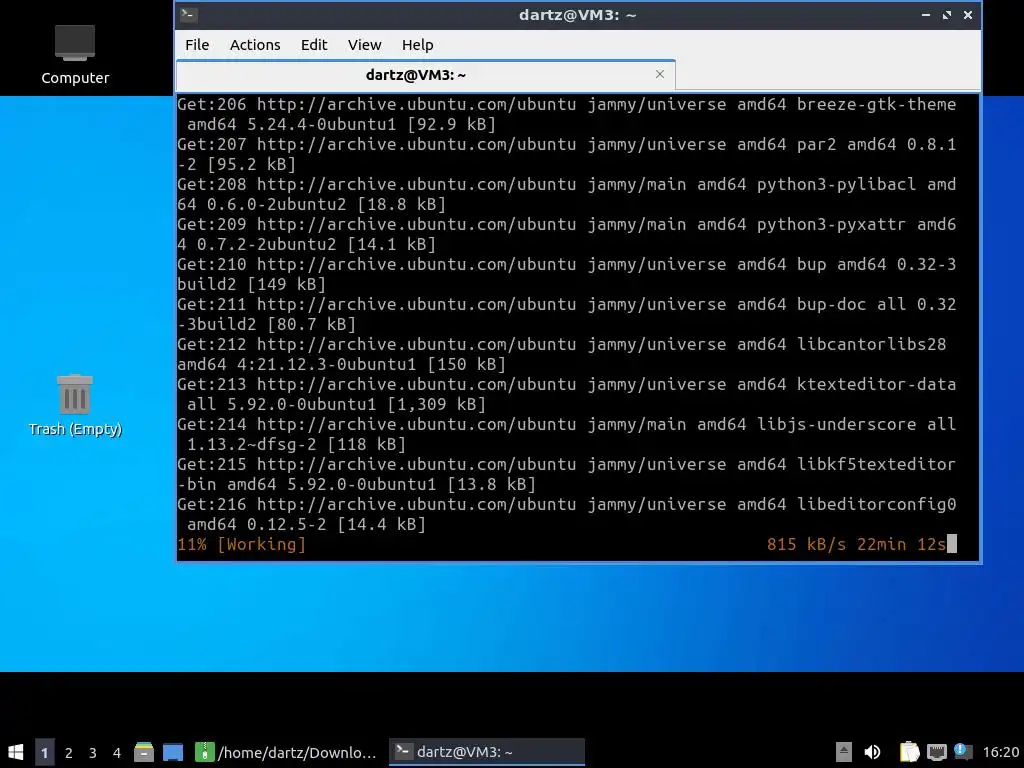Click the Get:214 libjs-underscore line
Image resolution: width=1024 pixels, height=768 pixels.
pyautogui.click(x=567, y=434)
